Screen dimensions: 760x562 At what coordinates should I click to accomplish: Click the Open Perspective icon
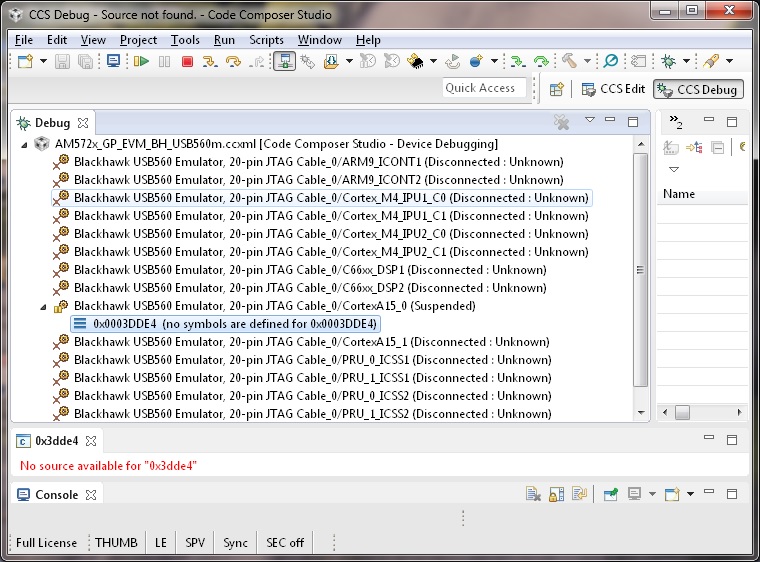(557, 89)
